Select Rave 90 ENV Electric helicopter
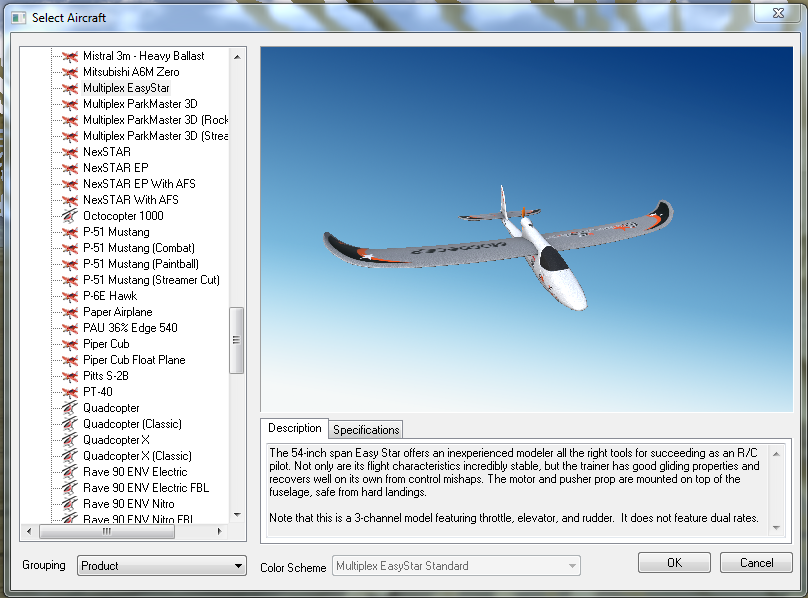The width and height of the screenshot is (808, 598). (135, 472)
